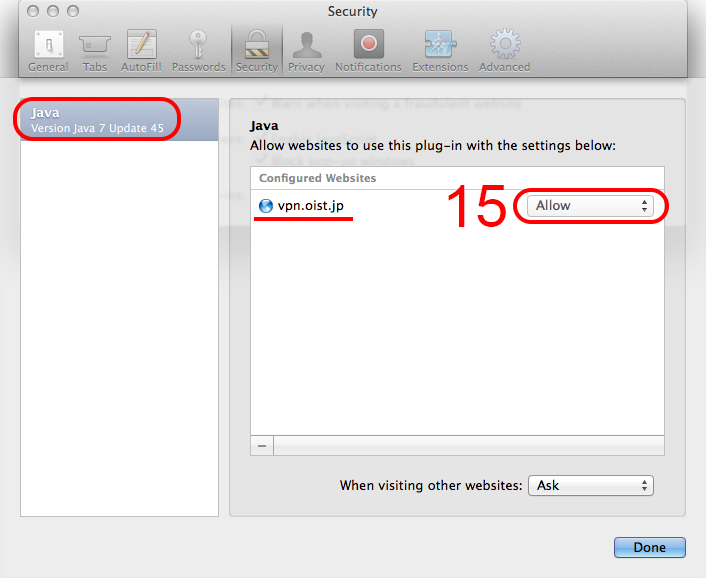Close the Security preferences window
The height and width of the screenshot is (578, 706).
pyautogui.click(x=13, y=12)
